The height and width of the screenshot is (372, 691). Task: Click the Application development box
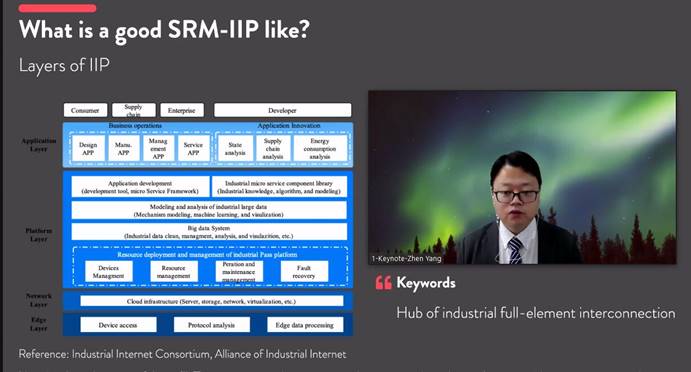[x=140, y=187]
